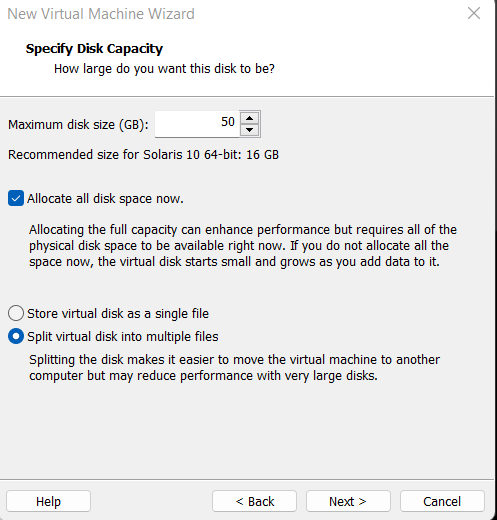Select the split into multiple files radio circle
Image resolution: width=497 pixels, height=520 pixels.
tap(16, 336)
